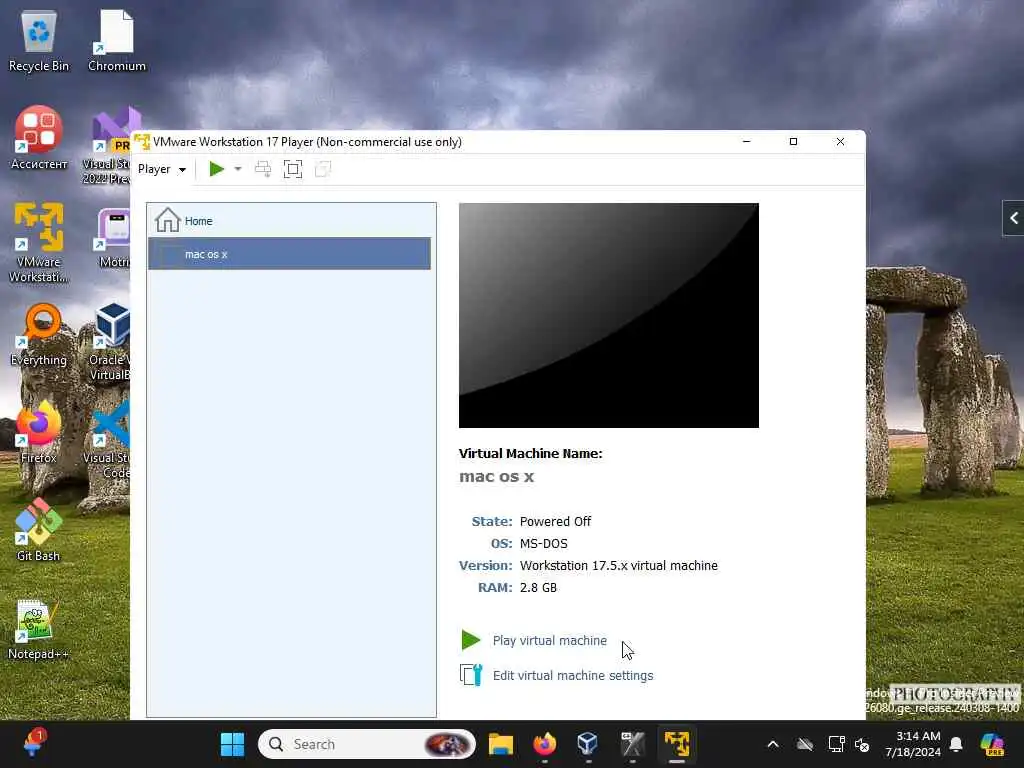Open the widgets icon with badge on taskbar
Screen dimensions: 1024x768
point(33,743)
